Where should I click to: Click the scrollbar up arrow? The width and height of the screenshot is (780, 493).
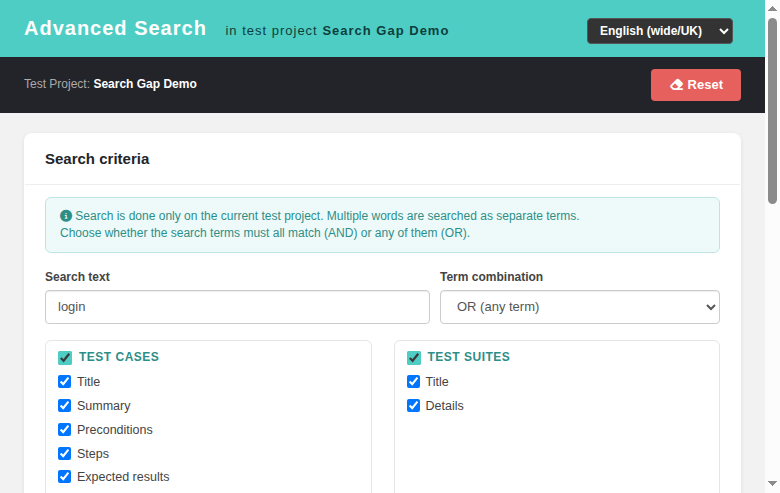tap(772, 8)
